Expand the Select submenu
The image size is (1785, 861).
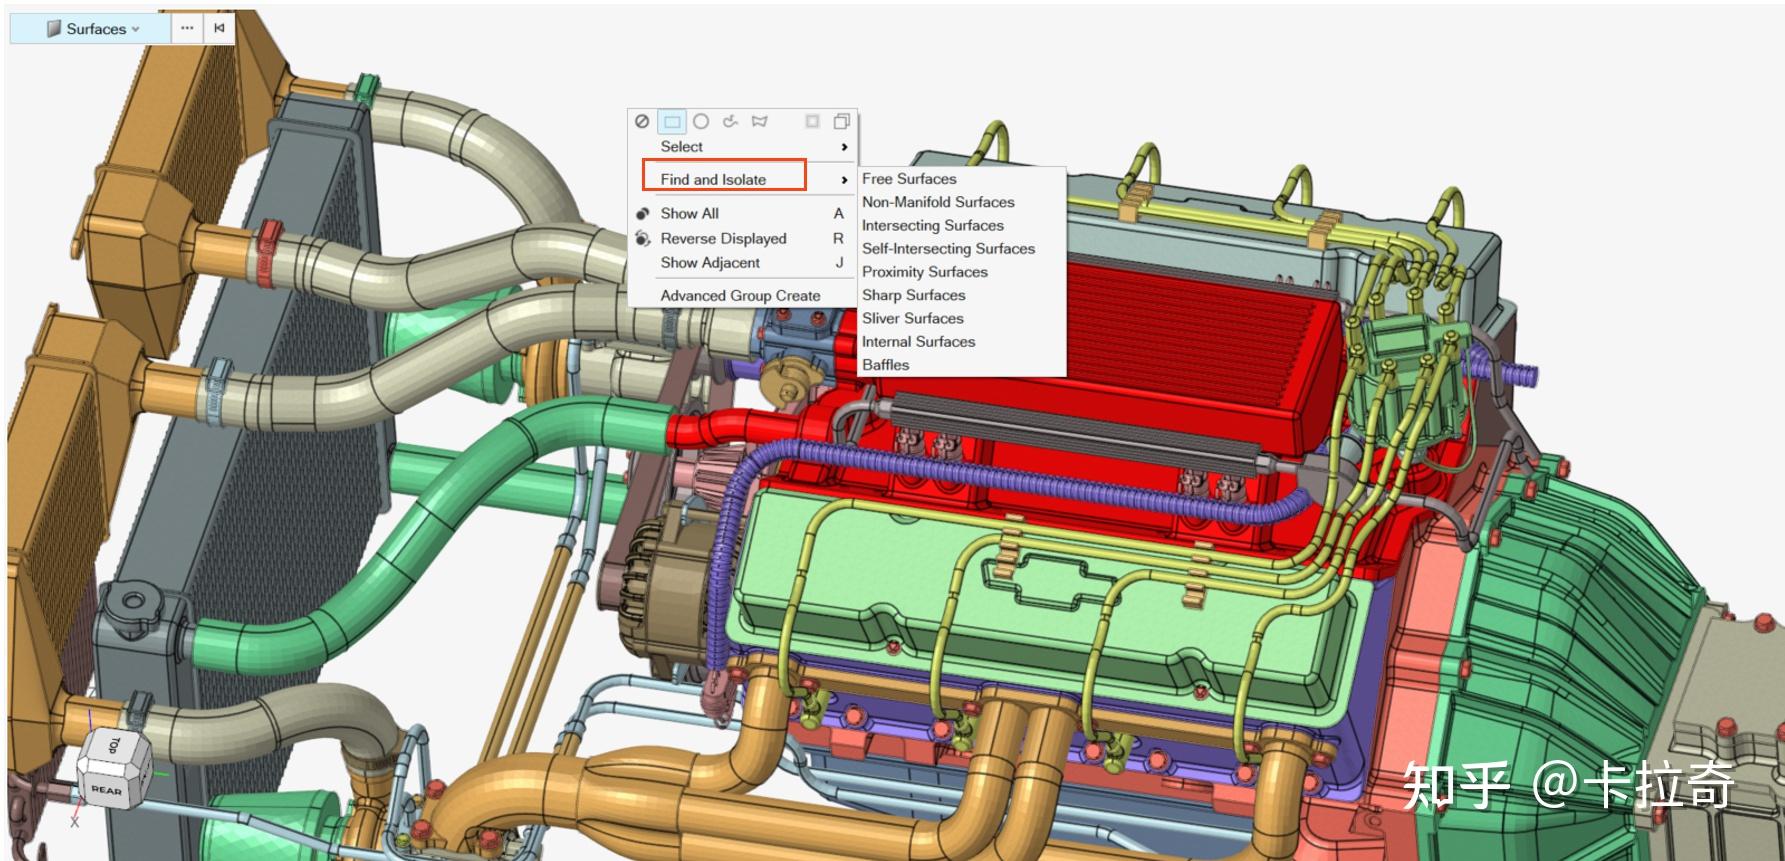click(742, 147)
